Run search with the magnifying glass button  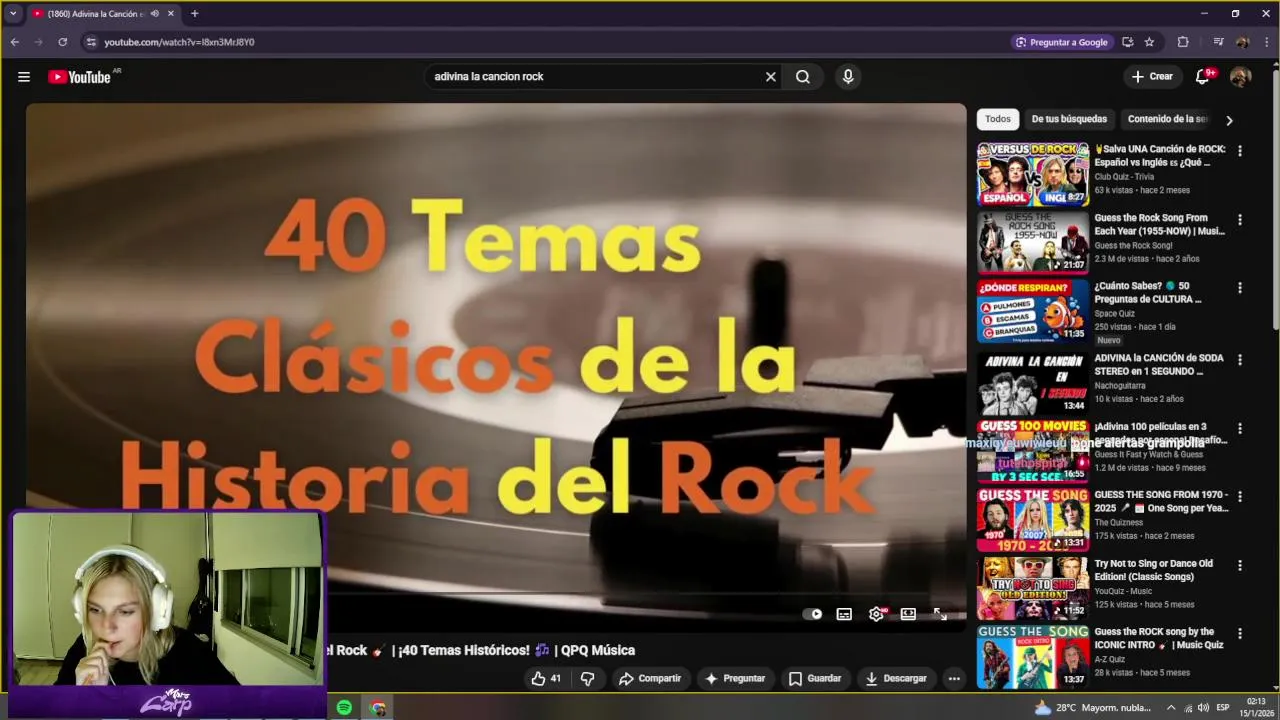(803, 77)
